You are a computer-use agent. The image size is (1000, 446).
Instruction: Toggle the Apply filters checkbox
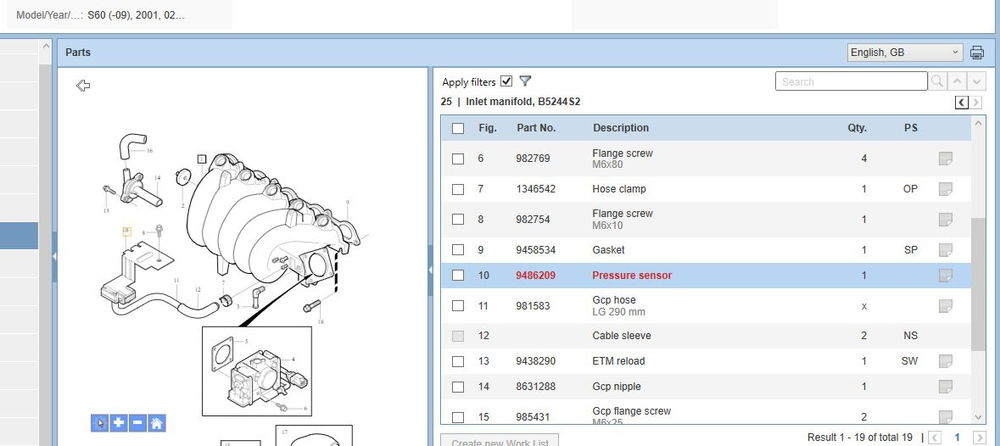506,82
